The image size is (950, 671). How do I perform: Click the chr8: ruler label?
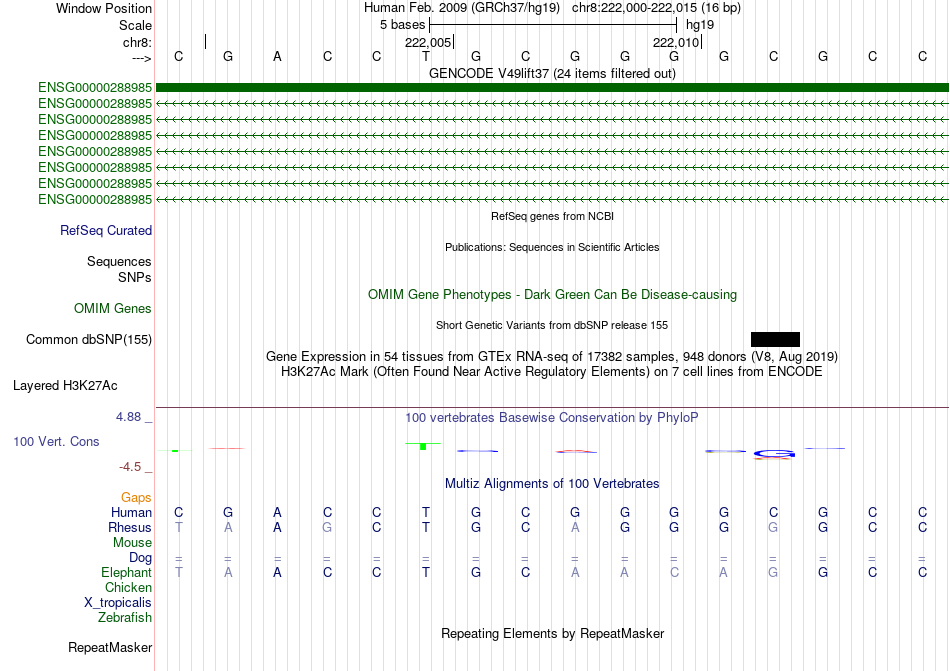click(x=137, y=42)
